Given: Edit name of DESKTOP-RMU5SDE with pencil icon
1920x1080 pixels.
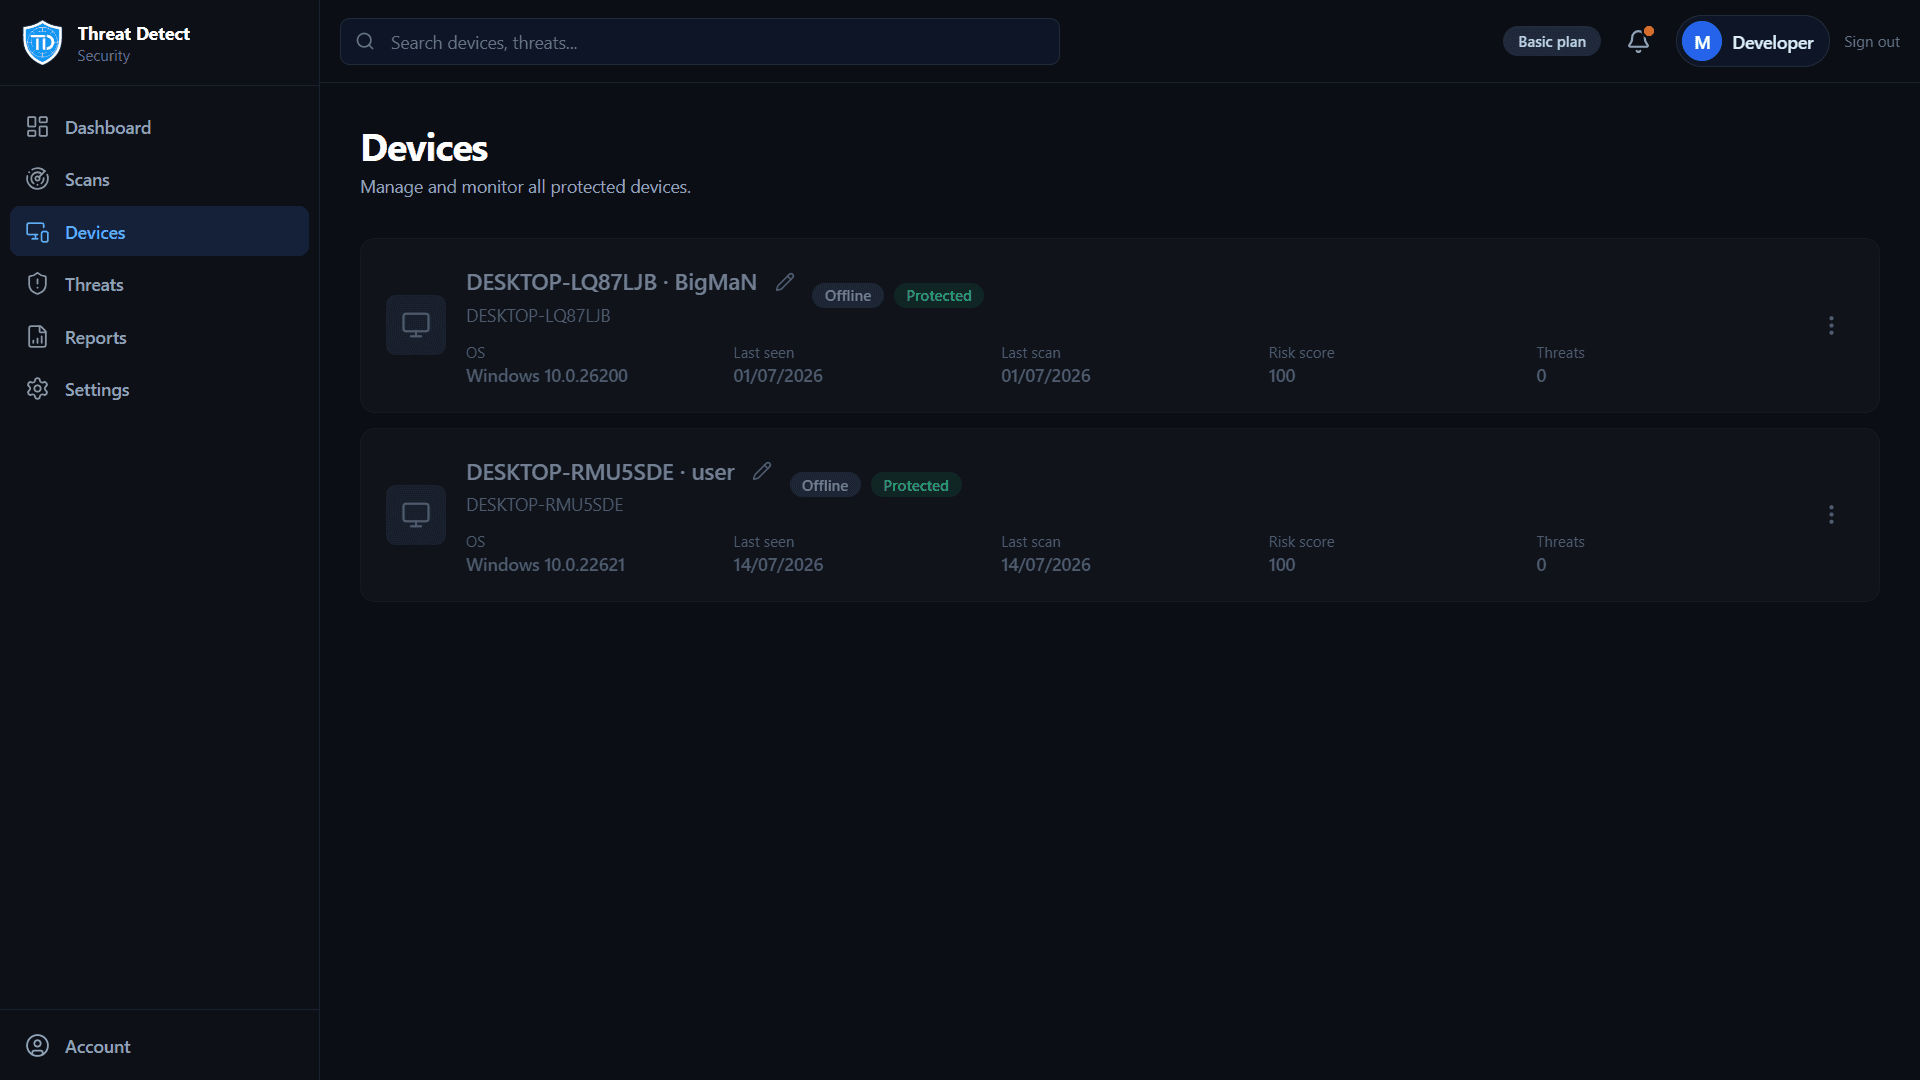Looking at the screenshot, I should 762,471.
